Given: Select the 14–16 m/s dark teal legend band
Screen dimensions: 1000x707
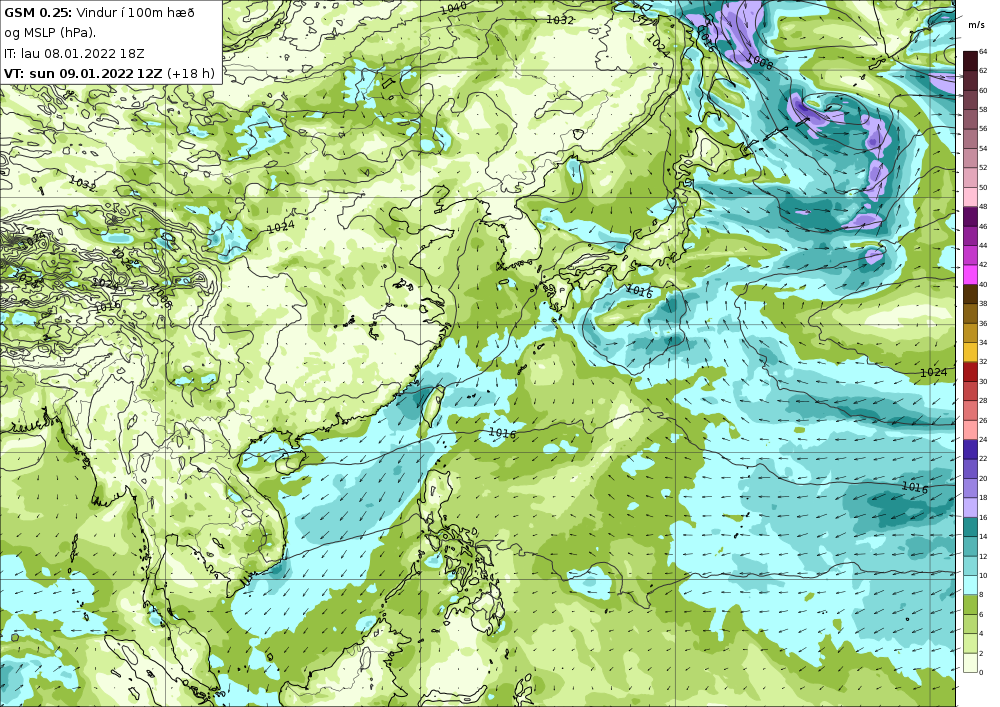Looking at the screenshot, I should click(970, 527).
